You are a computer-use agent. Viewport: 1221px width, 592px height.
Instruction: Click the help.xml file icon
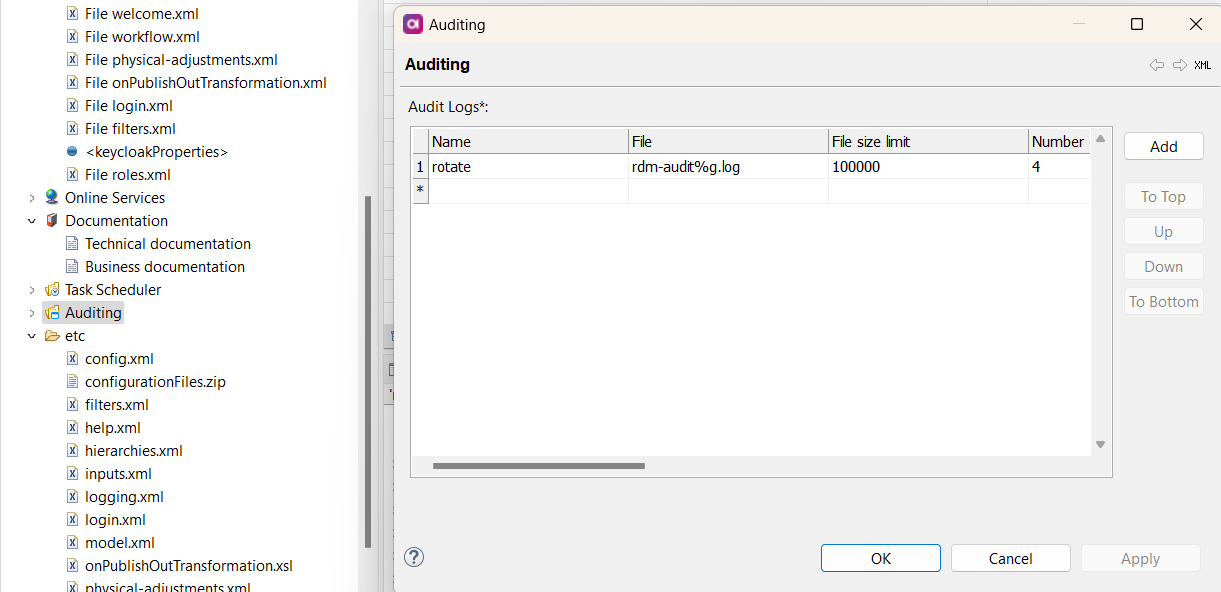coord(72,427)
